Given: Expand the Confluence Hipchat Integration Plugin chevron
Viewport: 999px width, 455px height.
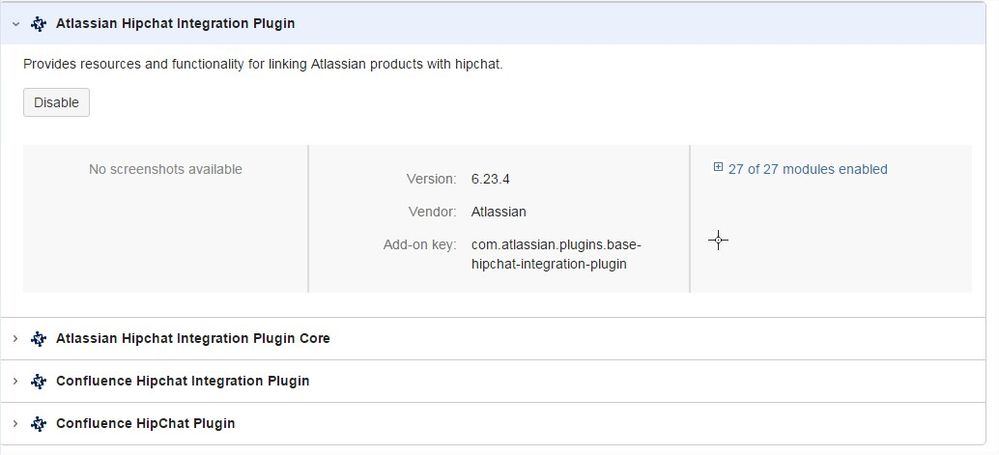Looking at the screenshot, I should tap(16, 381).
